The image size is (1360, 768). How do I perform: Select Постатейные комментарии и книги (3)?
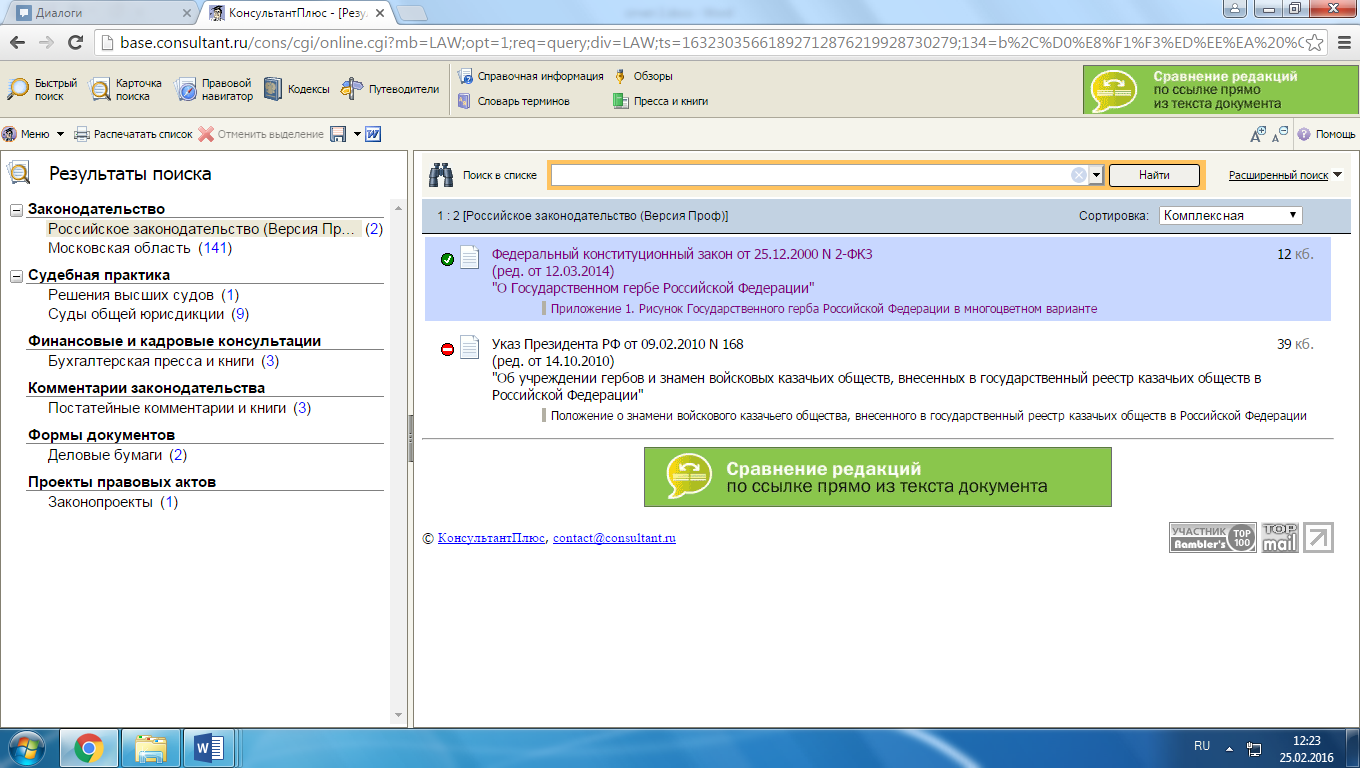click(x=180, y=408)
